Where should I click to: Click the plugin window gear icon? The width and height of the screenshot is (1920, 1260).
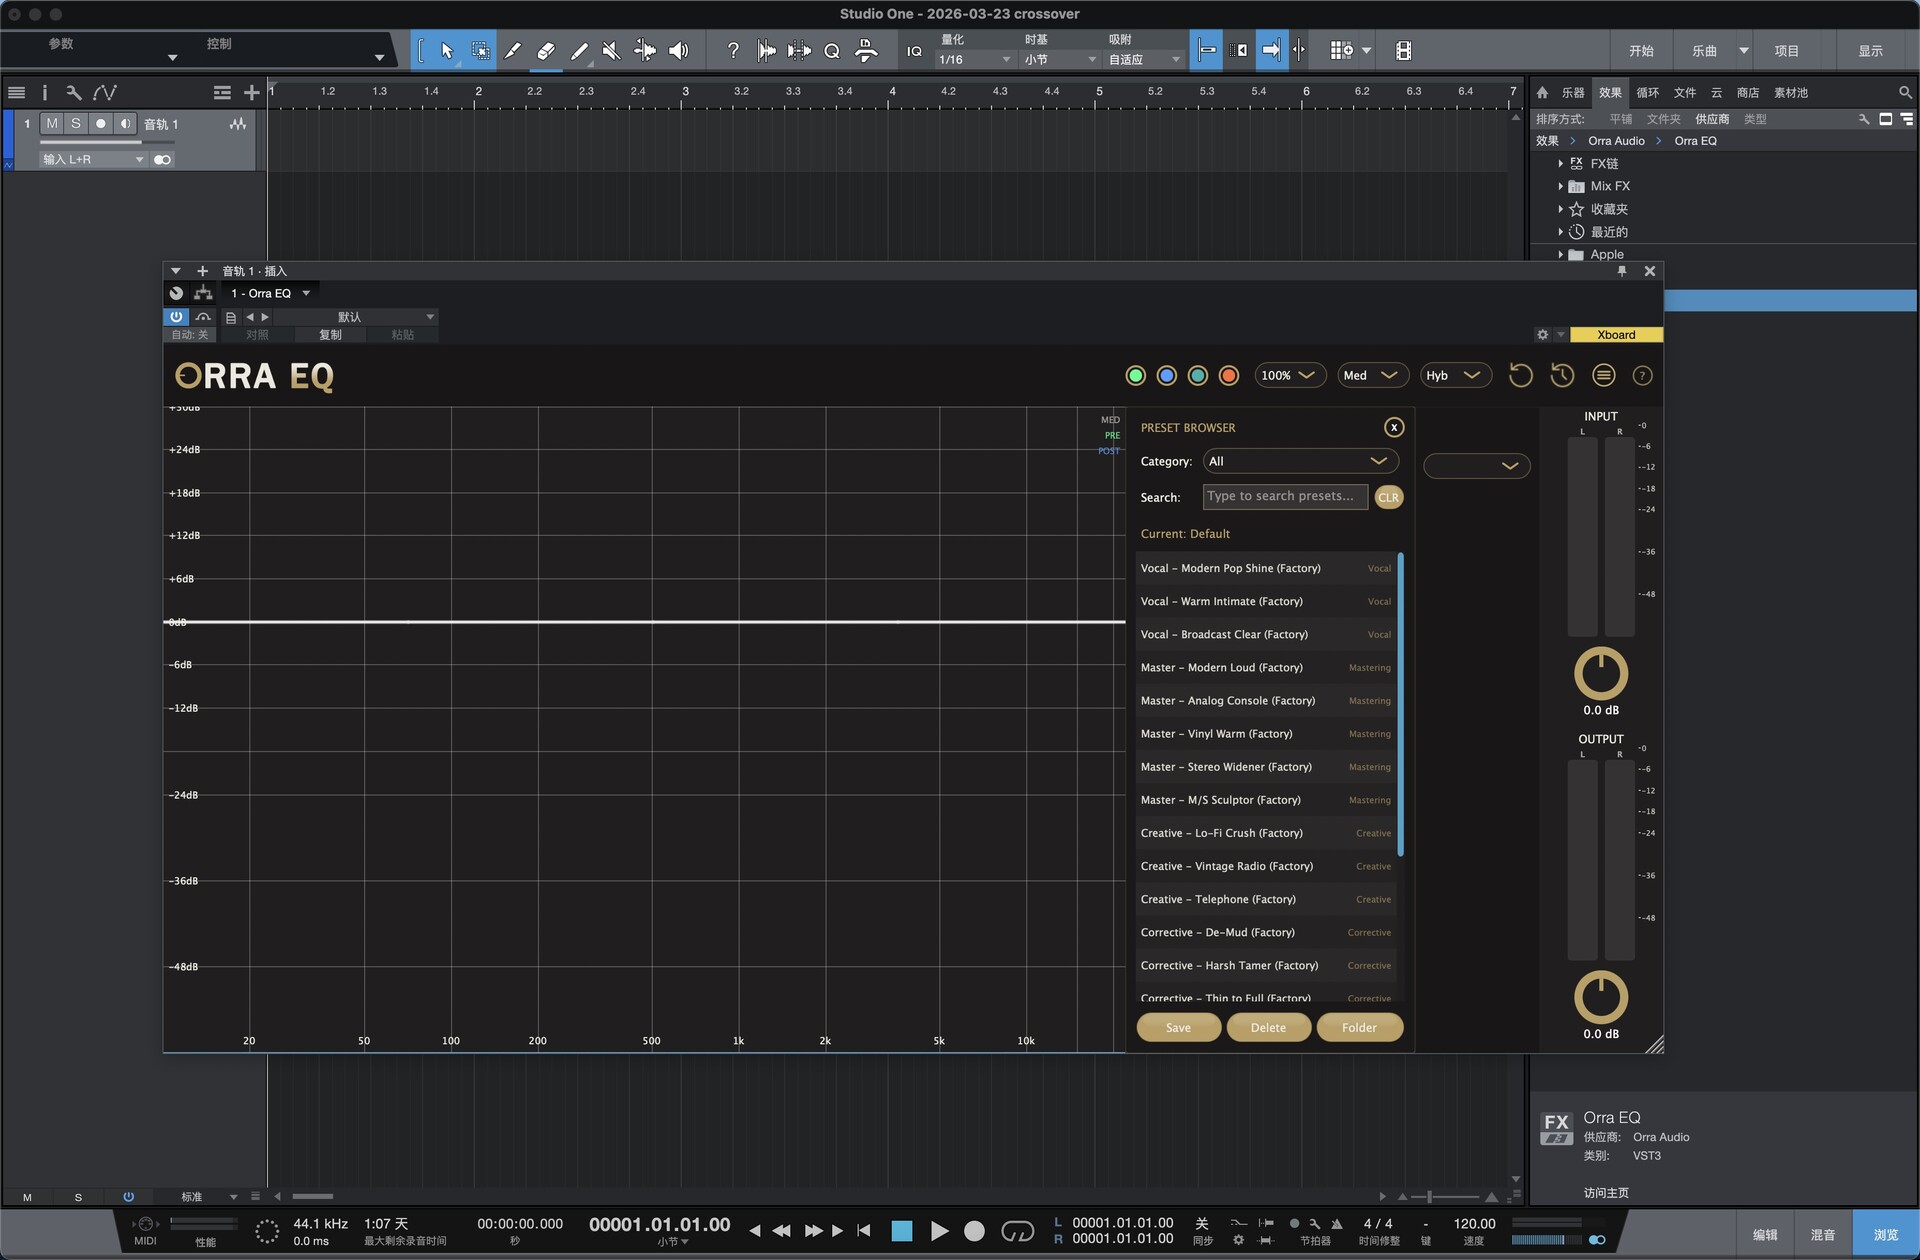[1542, 335]
